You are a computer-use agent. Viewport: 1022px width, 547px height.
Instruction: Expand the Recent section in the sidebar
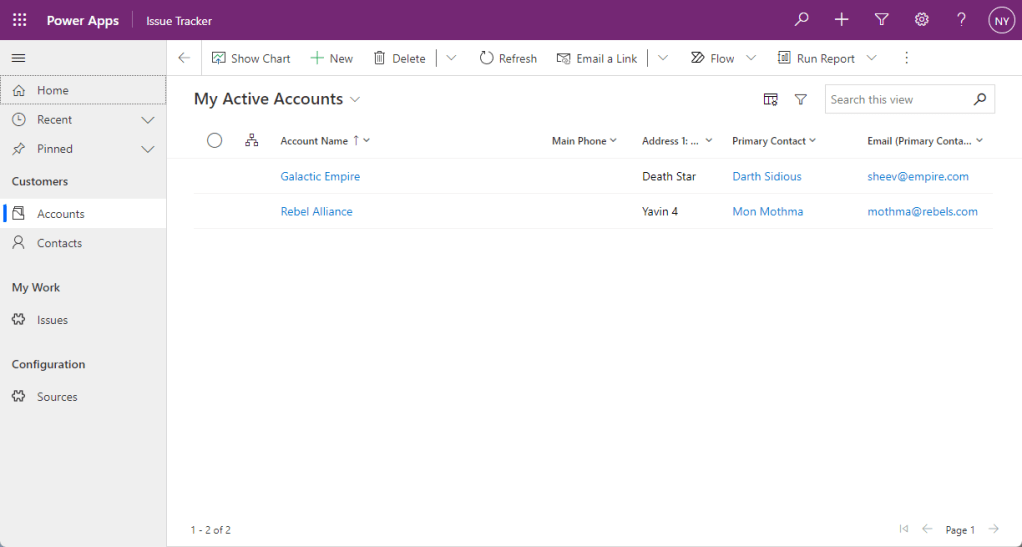coord(148,120)
